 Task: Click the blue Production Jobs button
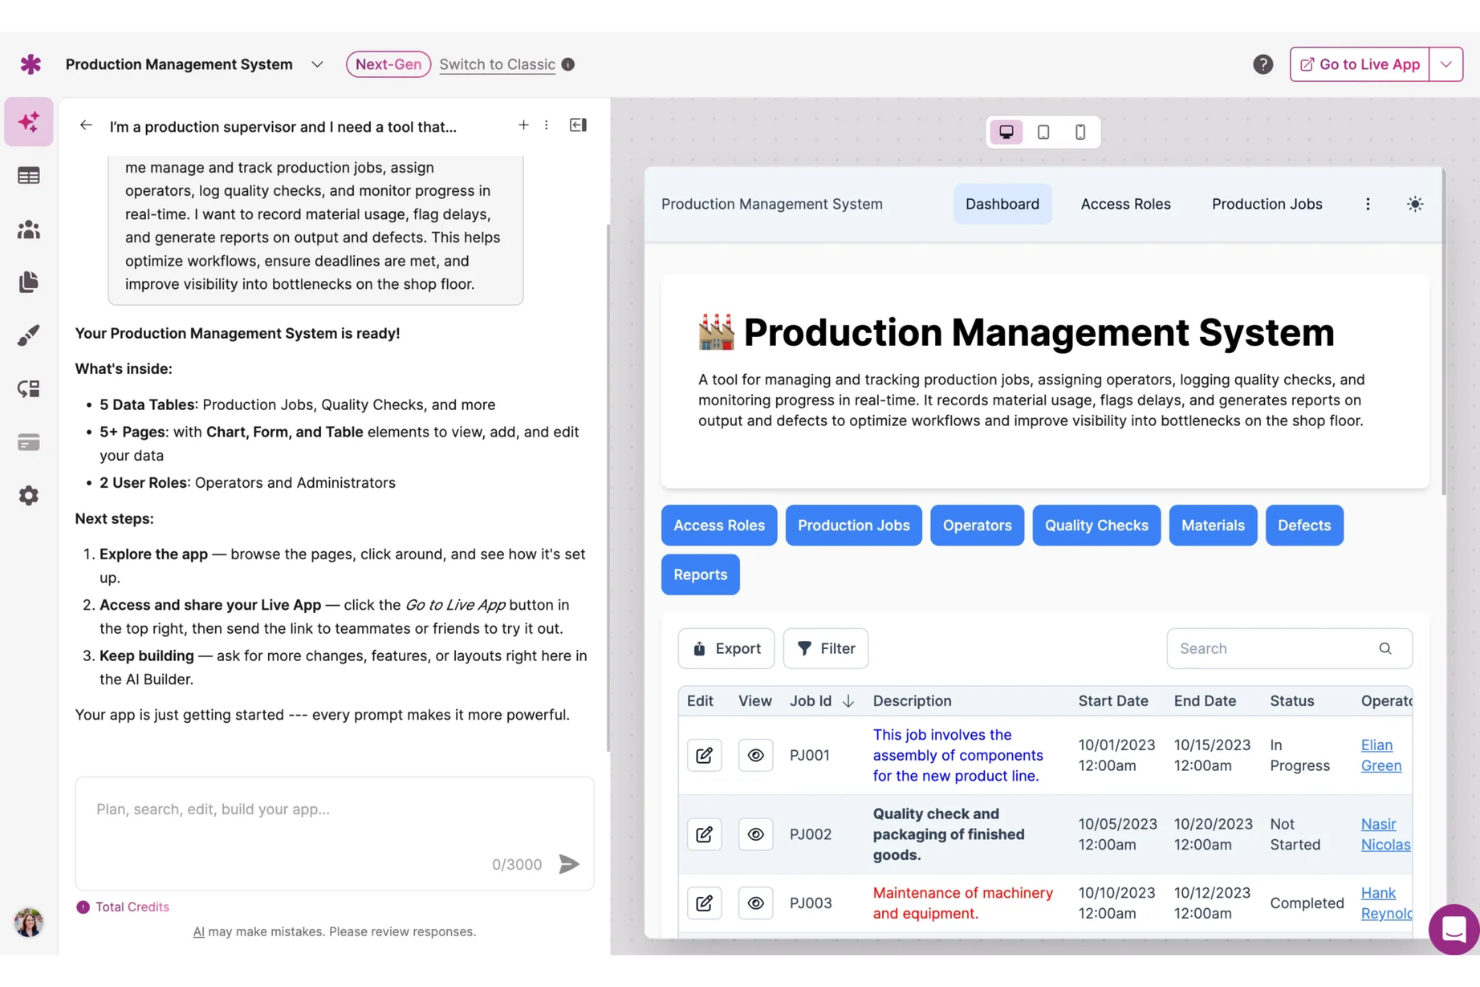tap(854, 525)
